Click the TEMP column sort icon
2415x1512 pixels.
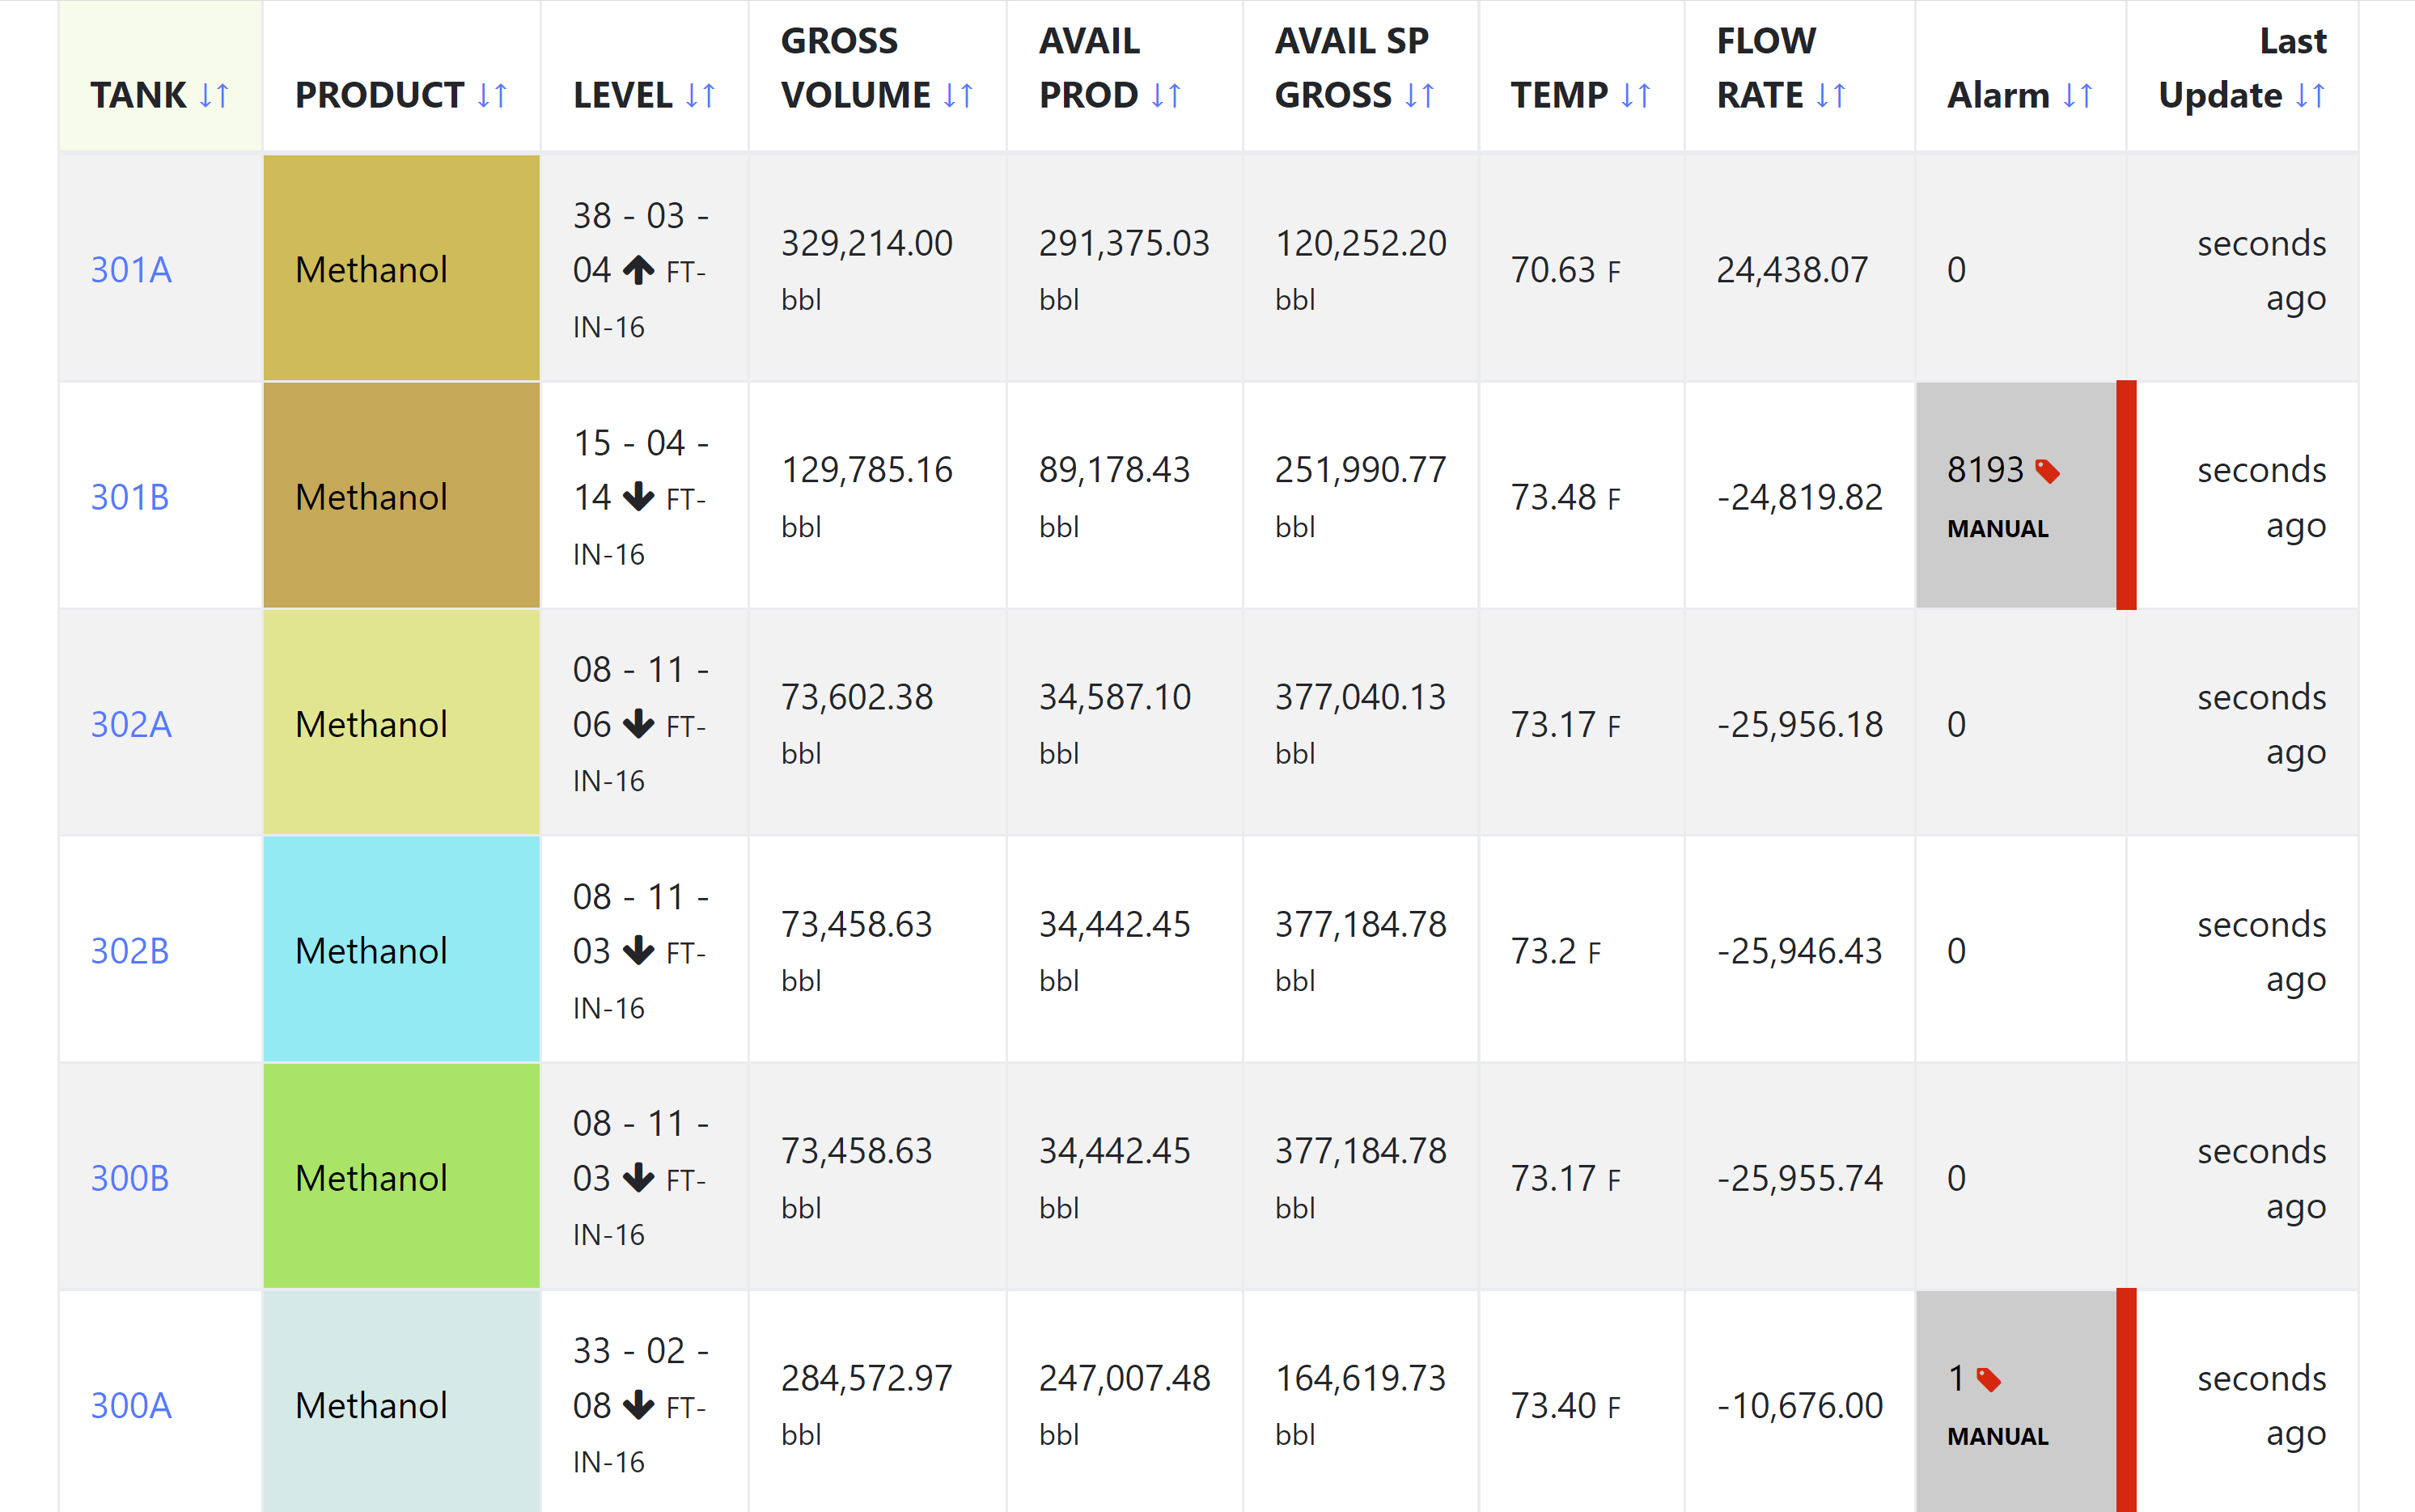[1635, 96]
